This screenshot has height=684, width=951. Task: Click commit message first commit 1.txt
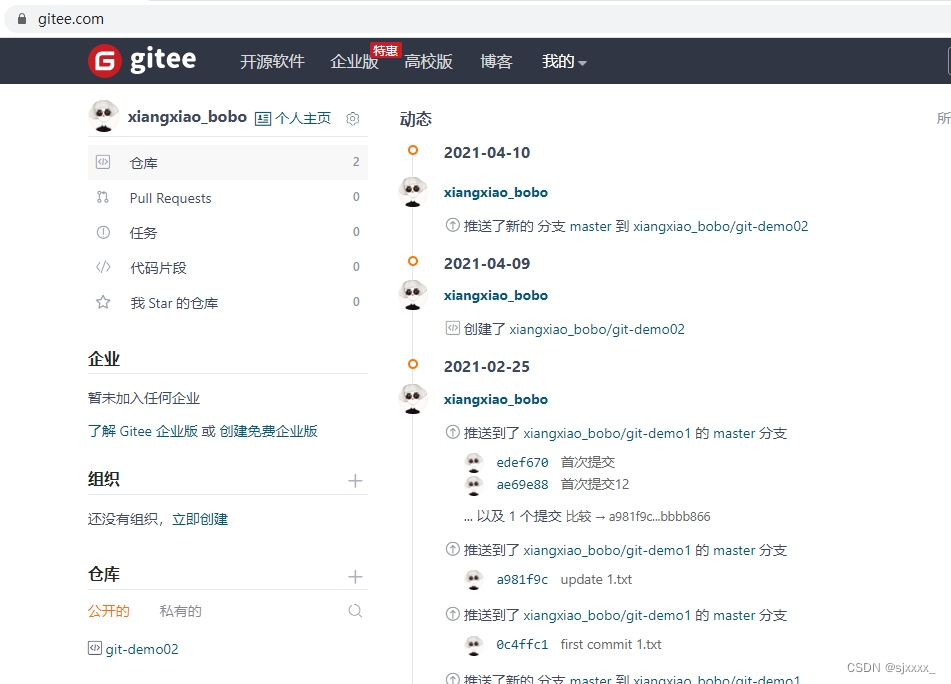pos(611,645)
